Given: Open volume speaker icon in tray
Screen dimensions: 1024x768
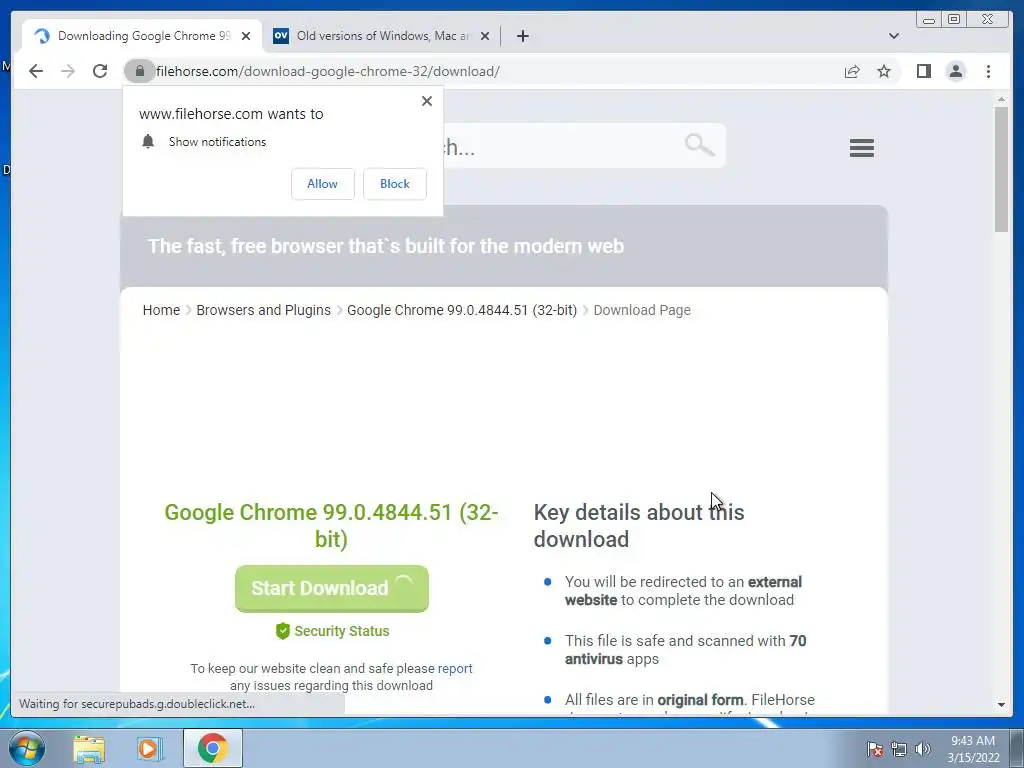Looking at the screenshot, I should pyautogui.click(x=923, y=749).
